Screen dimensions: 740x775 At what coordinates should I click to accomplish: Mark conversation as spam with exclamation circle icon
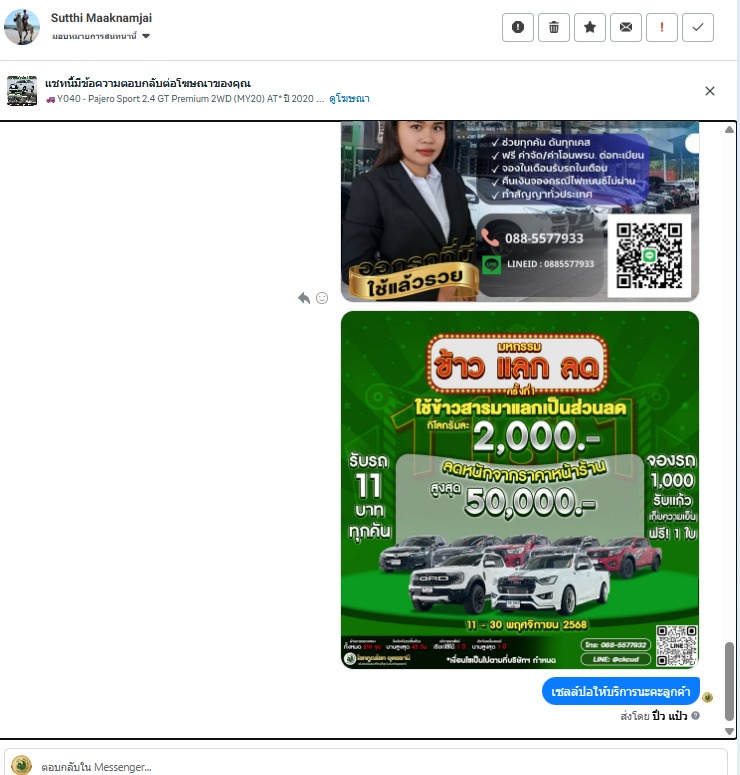[518, 27]
